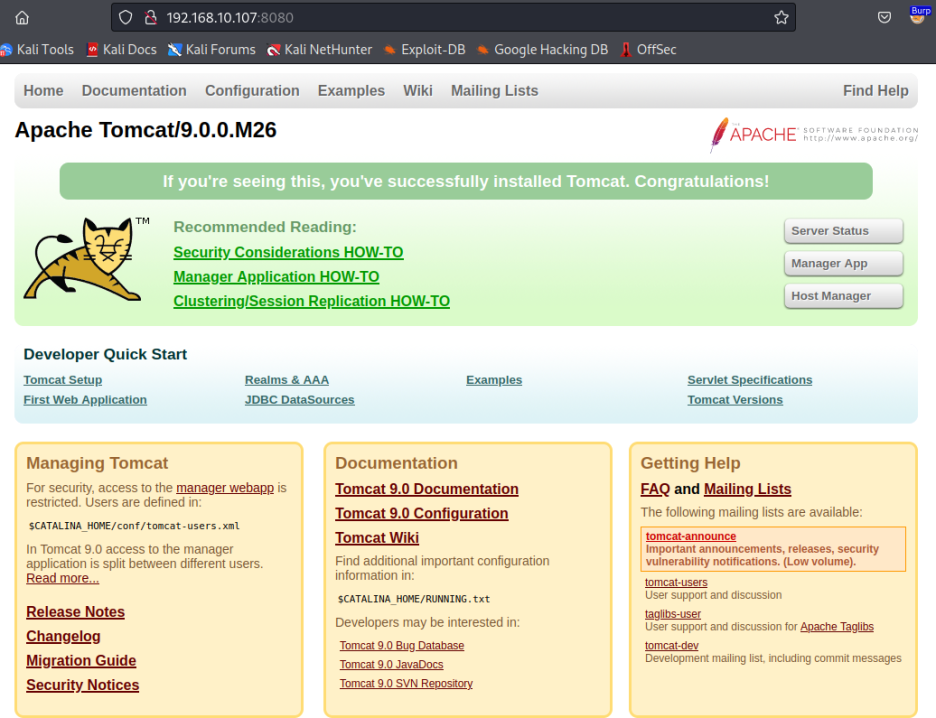Open Tomcat 9.0 JavaDocs link
This screenshot has width=936, height=718.
392,665
